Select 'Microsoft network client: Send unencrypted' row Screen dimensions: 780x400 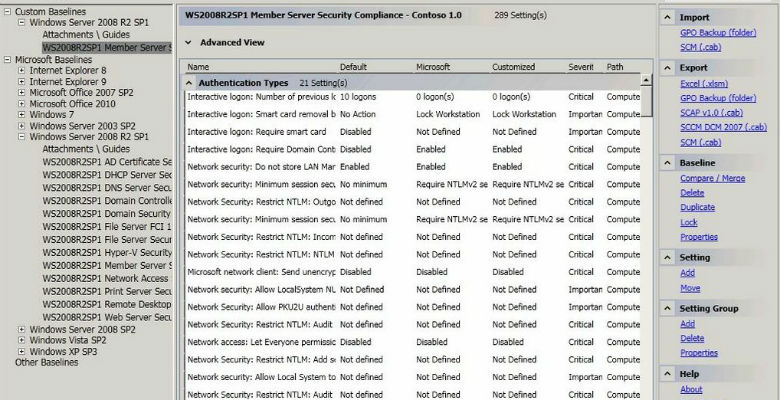(x=413, y=272)
